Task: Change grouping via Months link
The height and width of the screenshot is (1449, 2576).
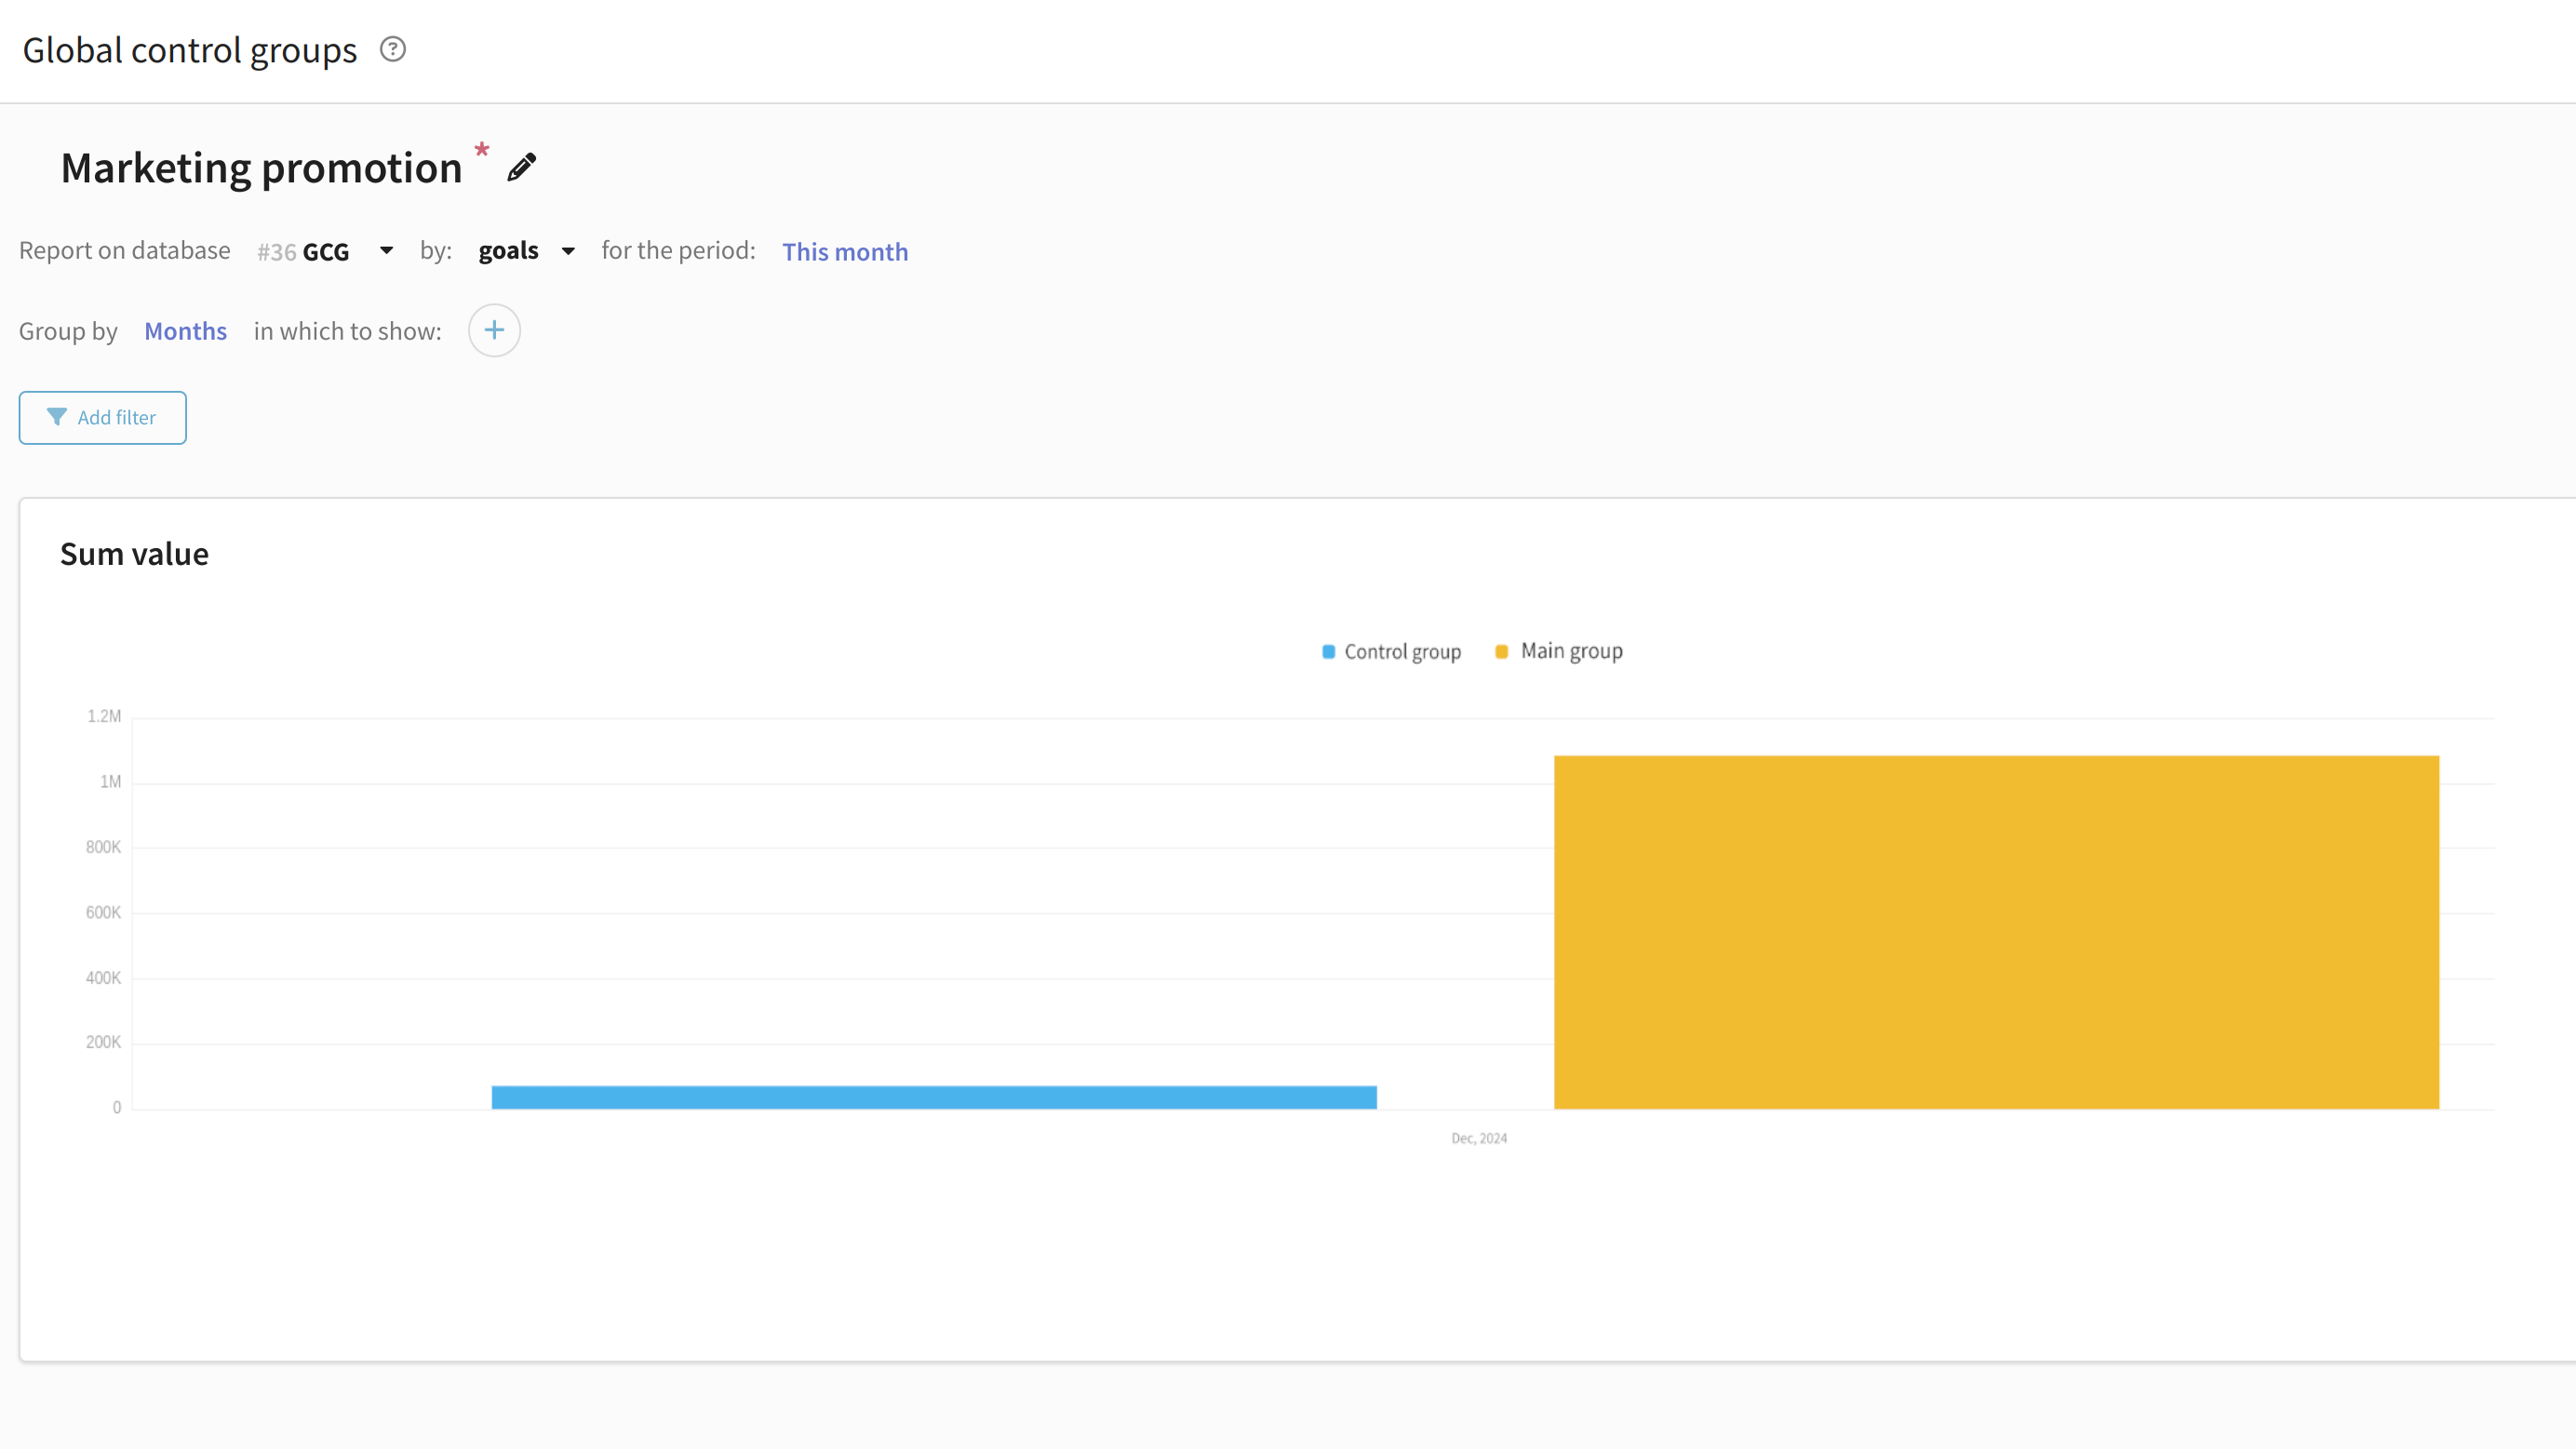Action: coord(185,331)
